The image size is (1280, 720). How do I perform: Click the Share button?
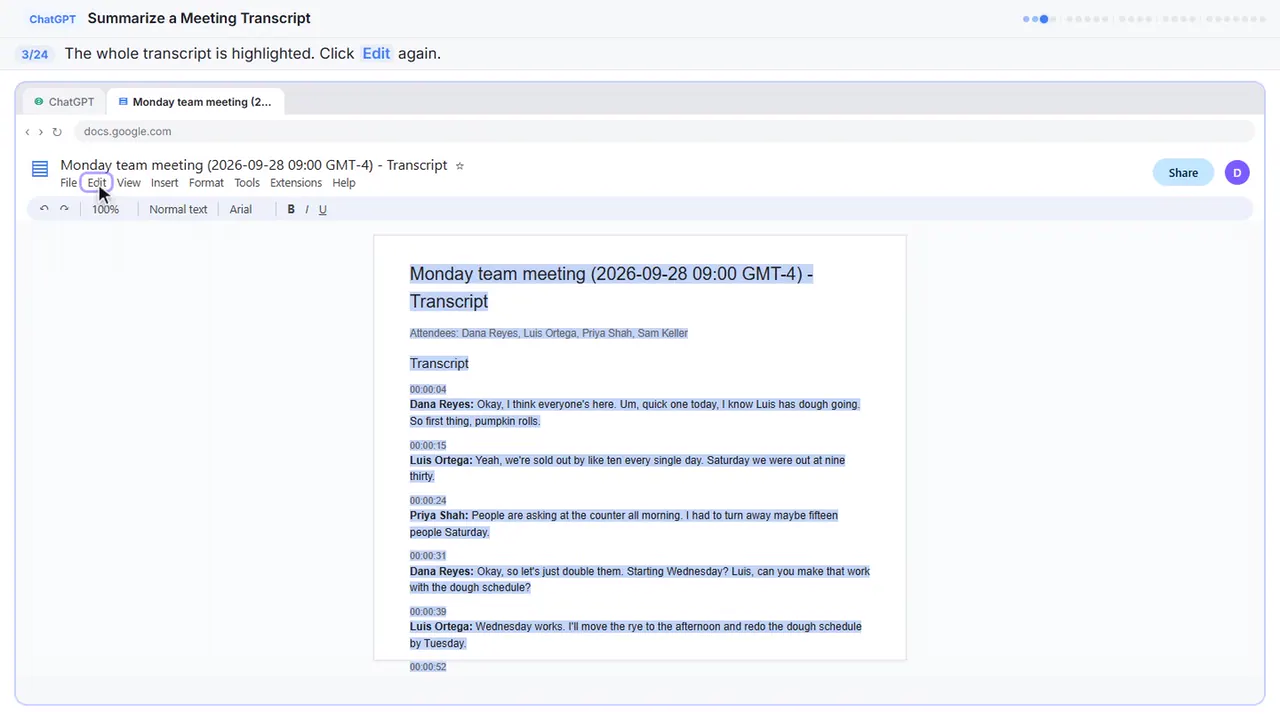click(x=1183, y=173)
